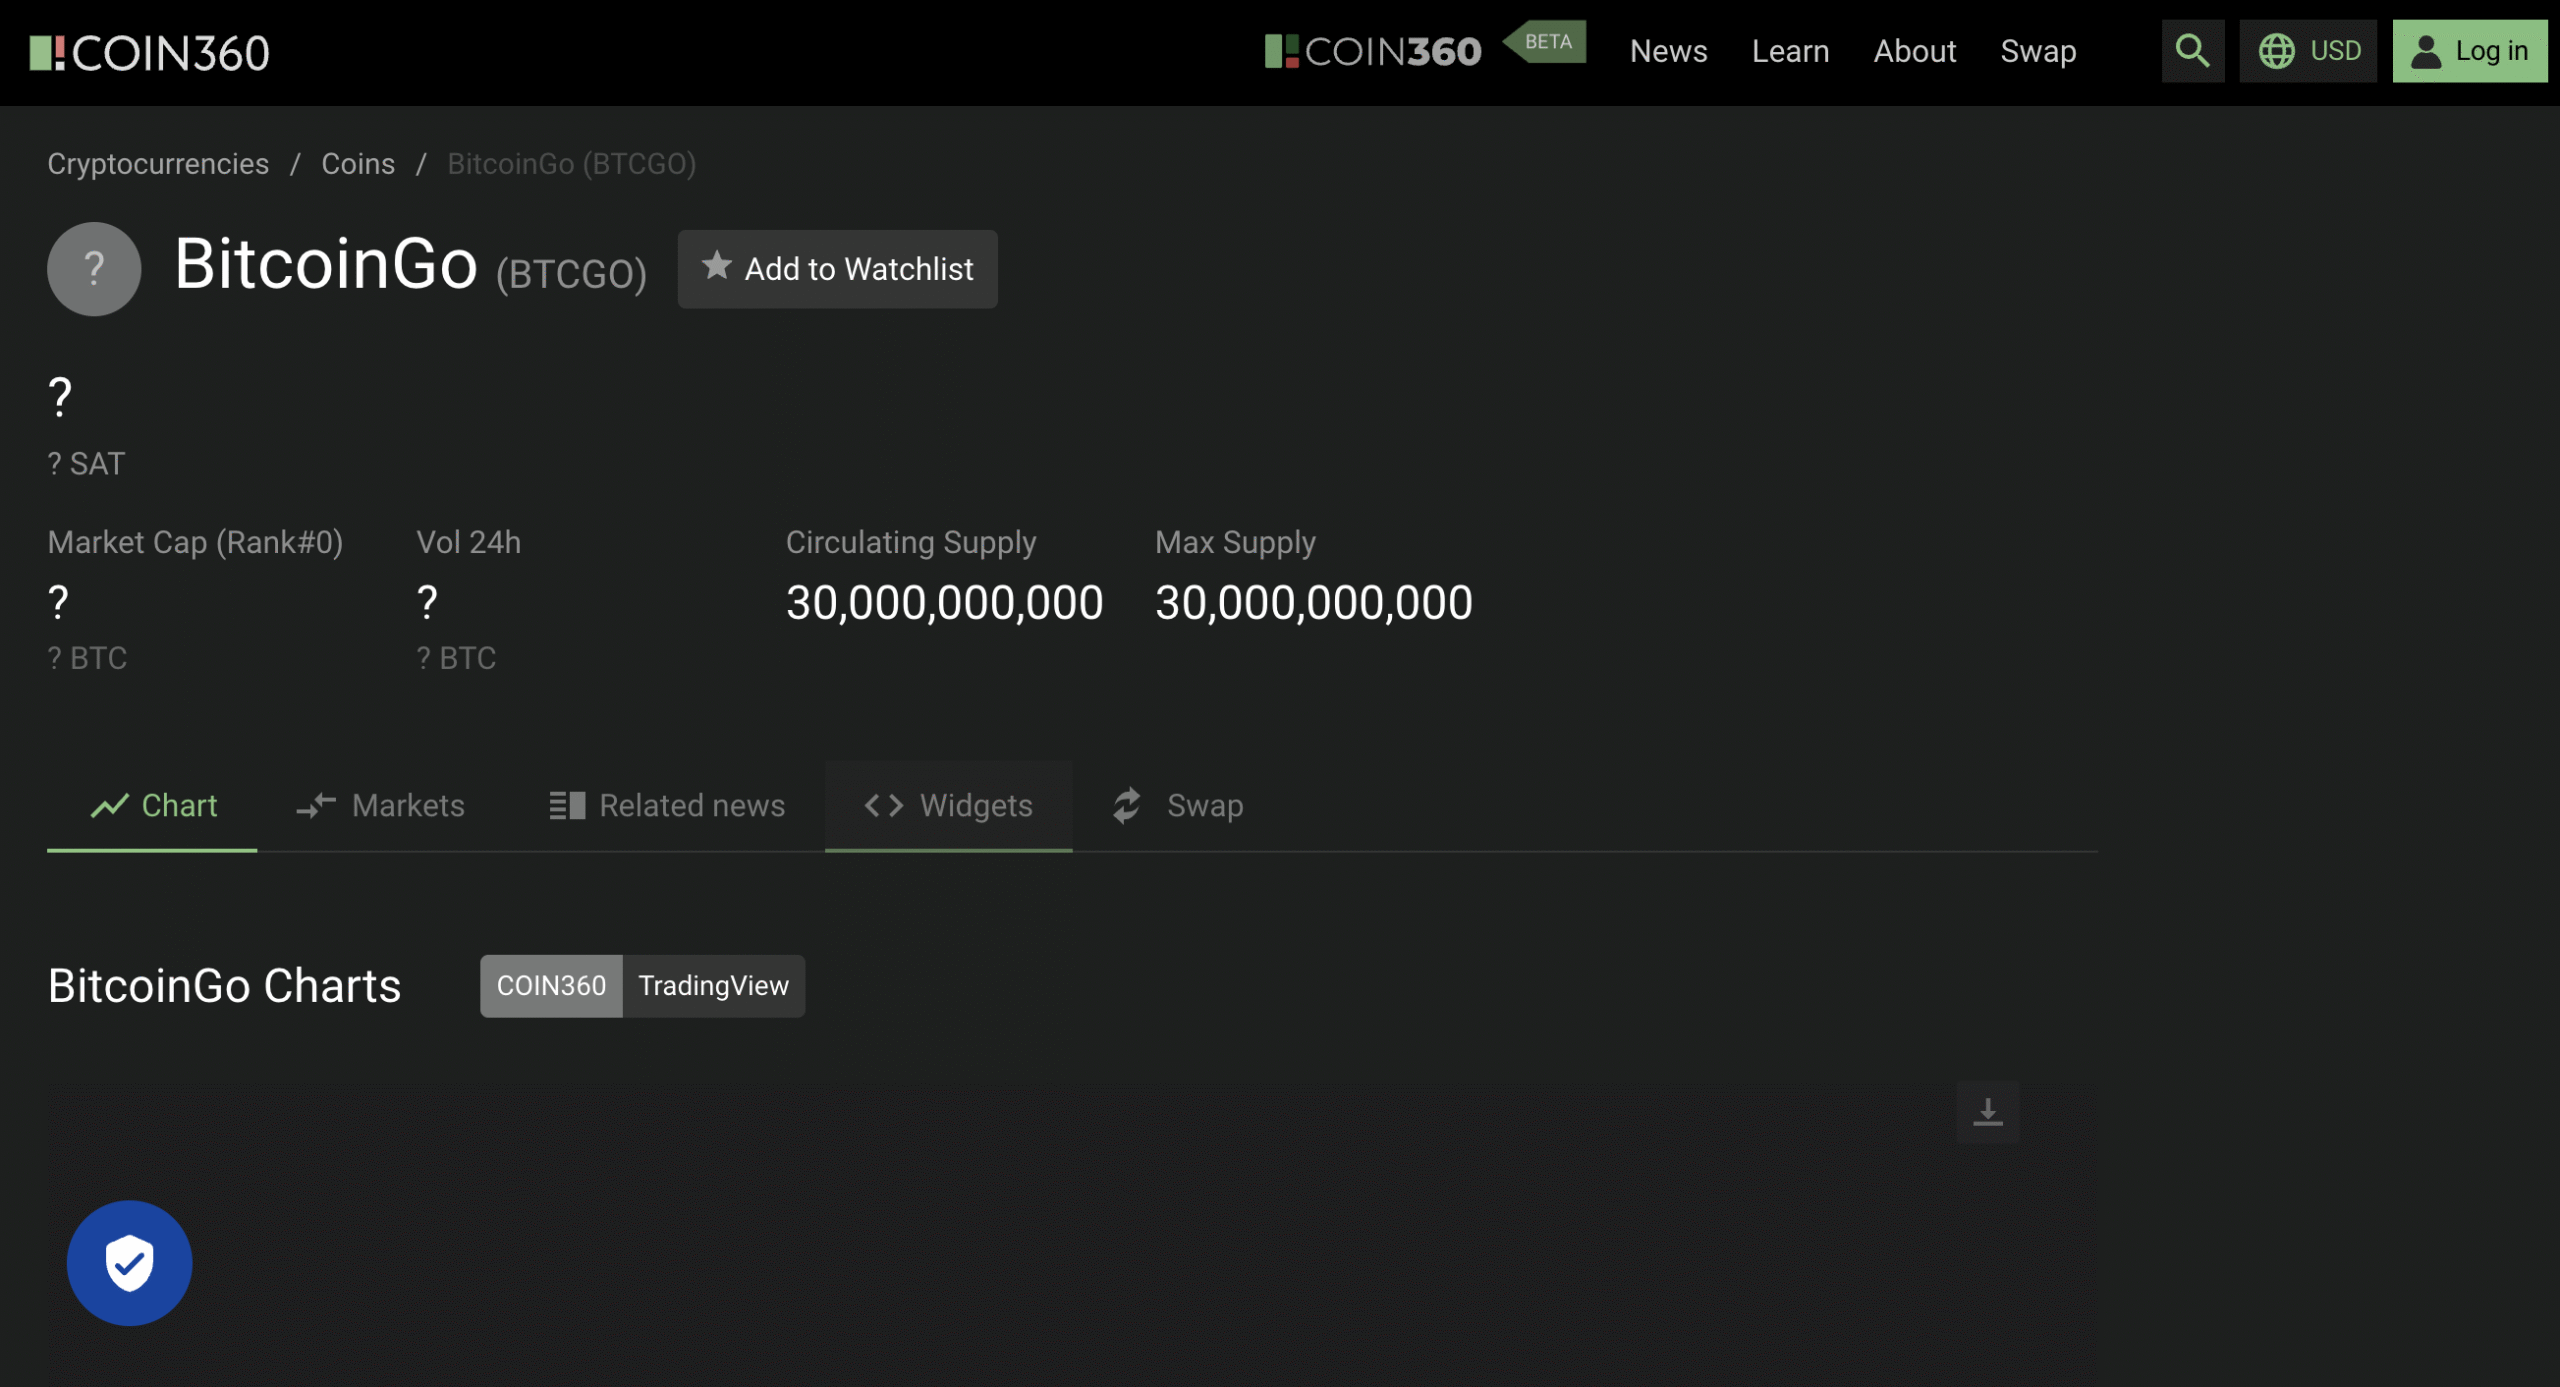Switch to the Widgets tab

point(948,806)
